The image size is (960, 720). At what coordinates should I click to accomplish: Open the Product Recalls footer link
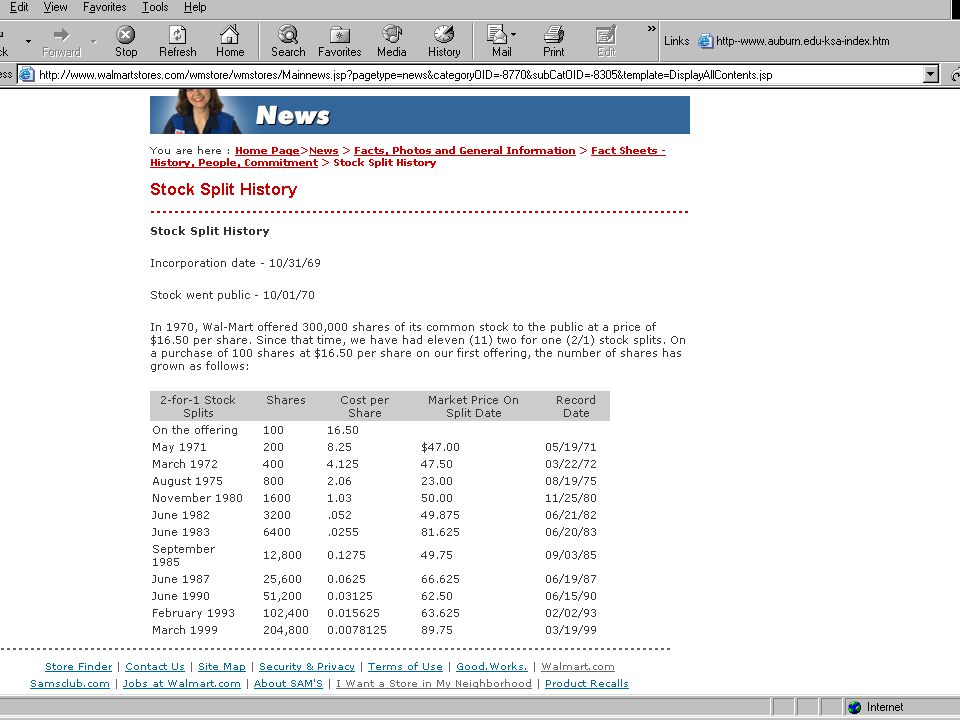click(x=587, y=684)
